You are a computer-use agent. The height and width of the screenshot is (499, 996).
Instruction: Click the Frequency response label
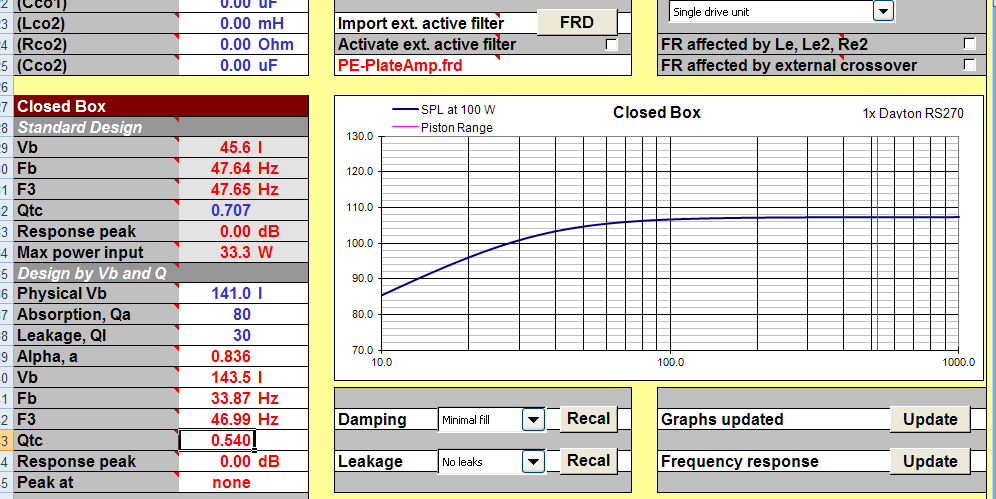(x=740, y=462)
